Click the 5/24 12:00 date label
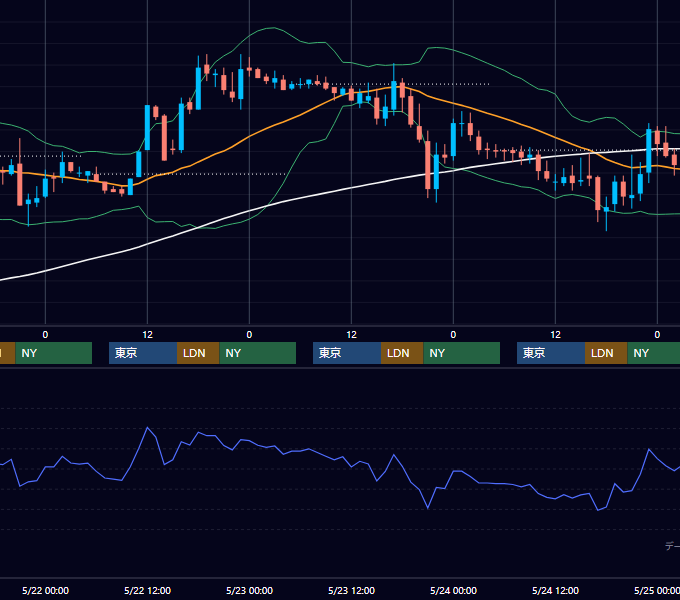Viewport: 680px width, 600px height. 556,590
